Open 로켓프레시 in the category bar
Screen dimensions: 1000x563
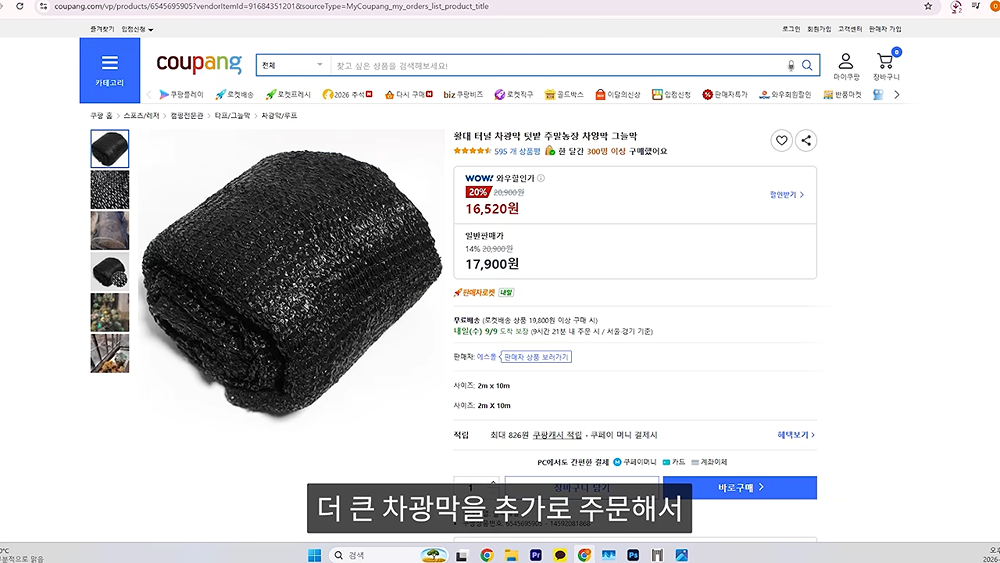(x=288, y=94)
